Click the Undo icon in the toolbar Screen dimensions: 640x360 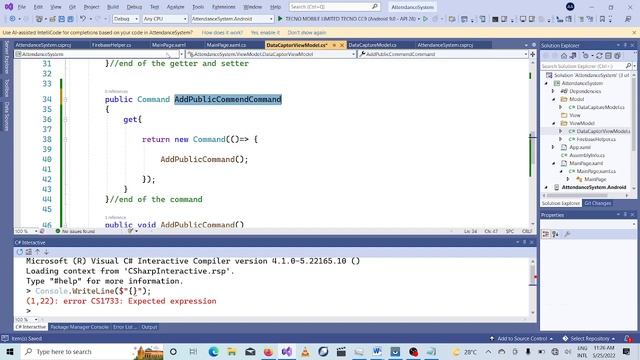click(x=83, y=19)
